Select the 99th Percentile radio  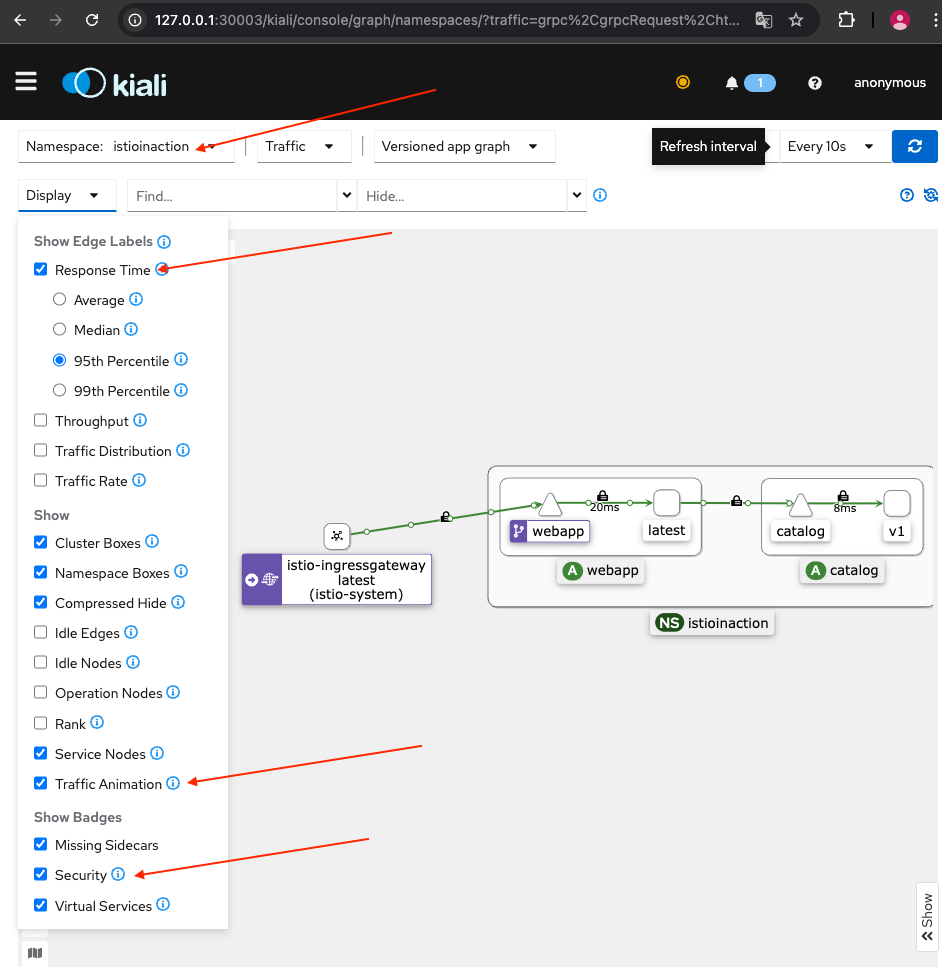tap(59, 390)
